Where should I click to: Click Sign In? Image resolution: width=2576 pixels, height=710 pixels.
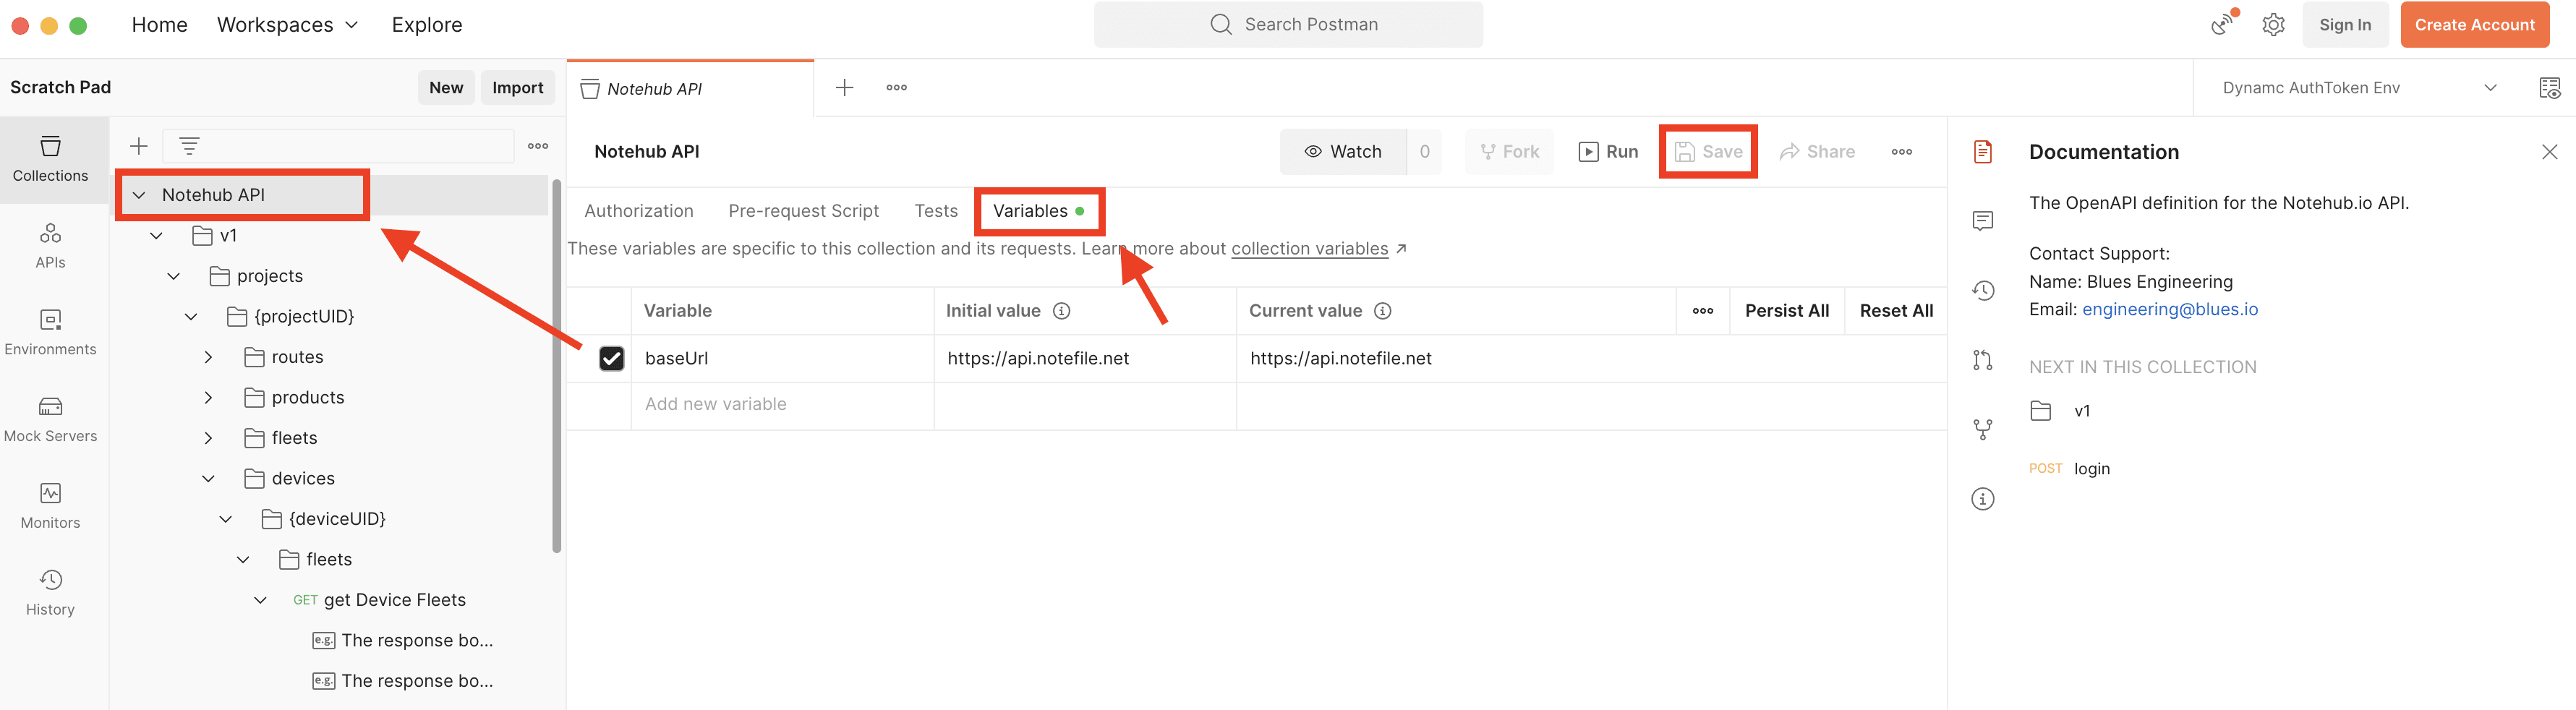pyautogui.click(x=2345, y=25)
